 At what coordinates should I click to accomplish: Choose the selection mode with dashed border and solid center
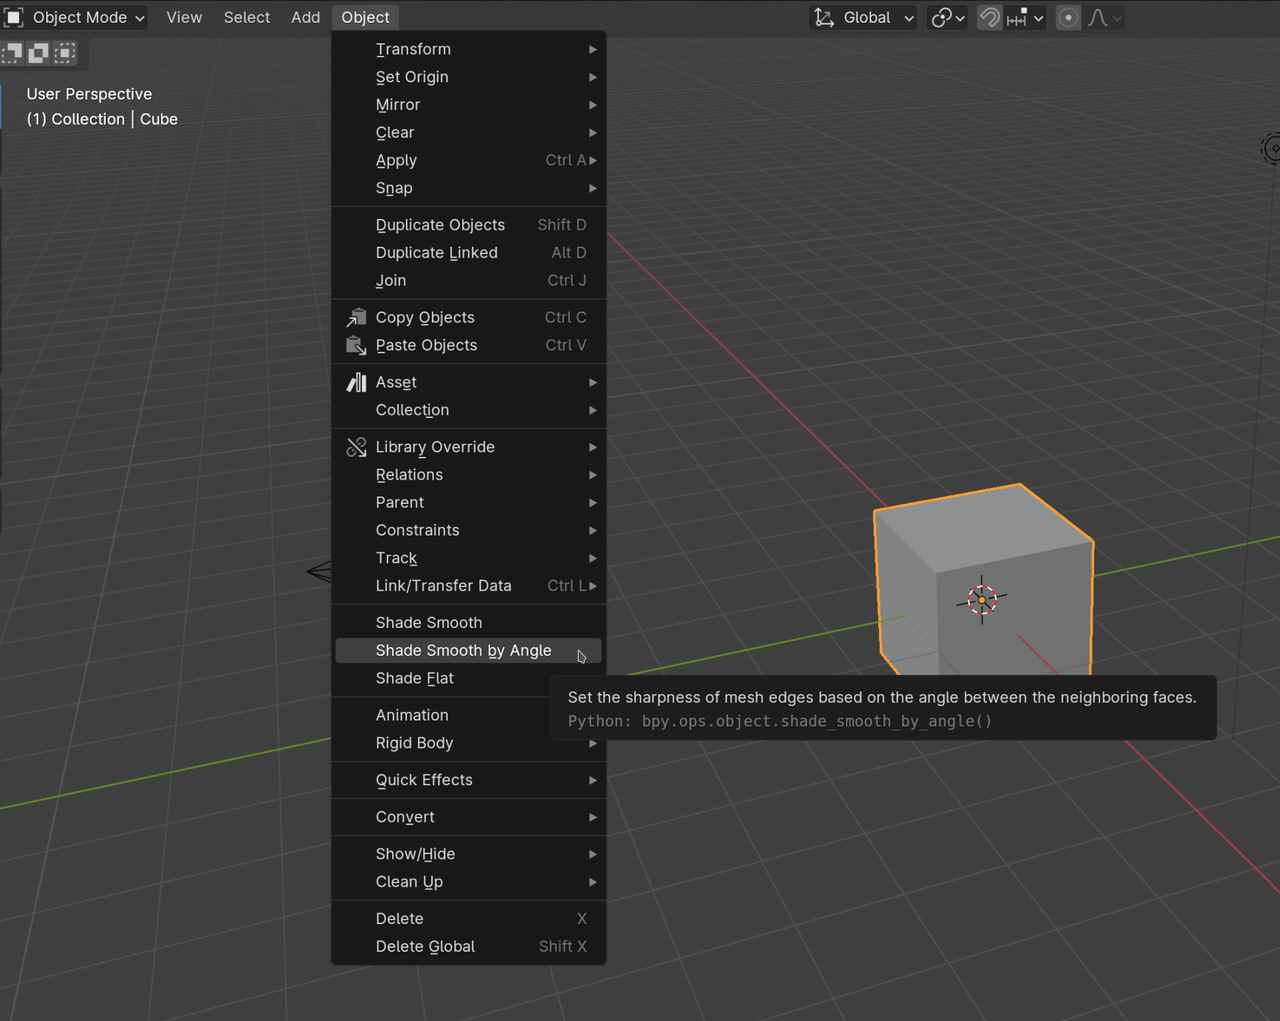pos(65,53)
